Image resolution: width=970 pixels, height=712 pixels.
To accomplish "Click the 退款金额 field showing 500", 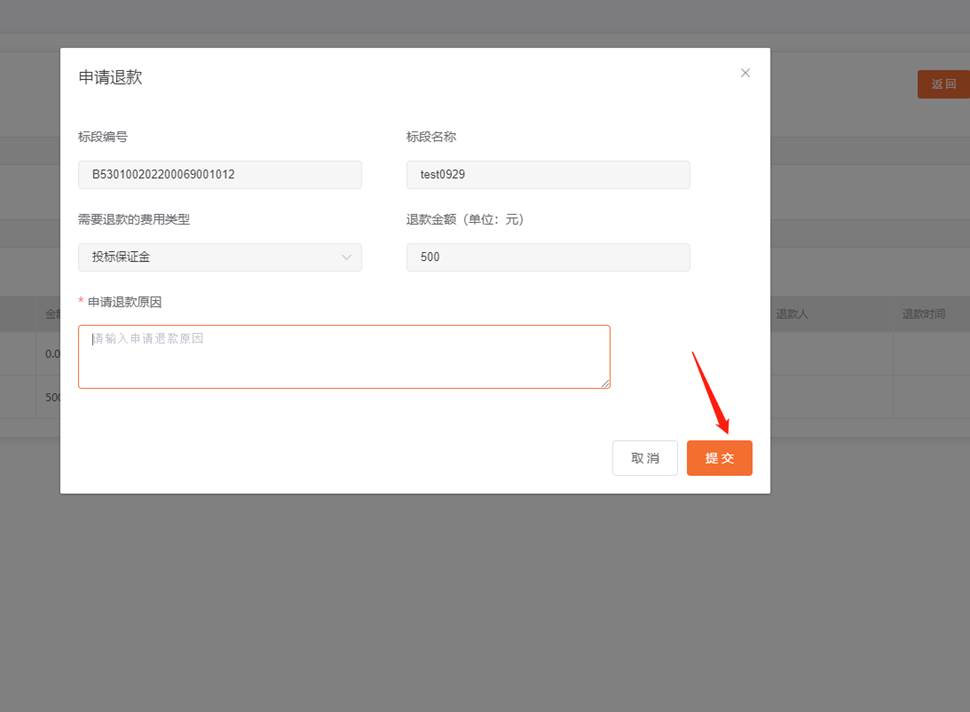I will 548,257.
